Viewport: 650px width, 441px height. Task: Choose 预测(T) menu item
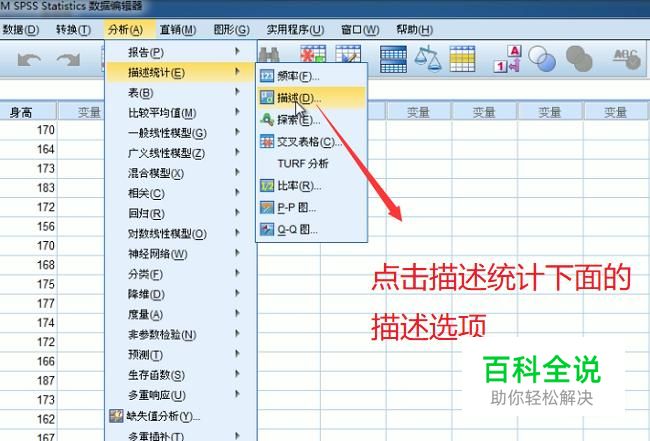181,355
